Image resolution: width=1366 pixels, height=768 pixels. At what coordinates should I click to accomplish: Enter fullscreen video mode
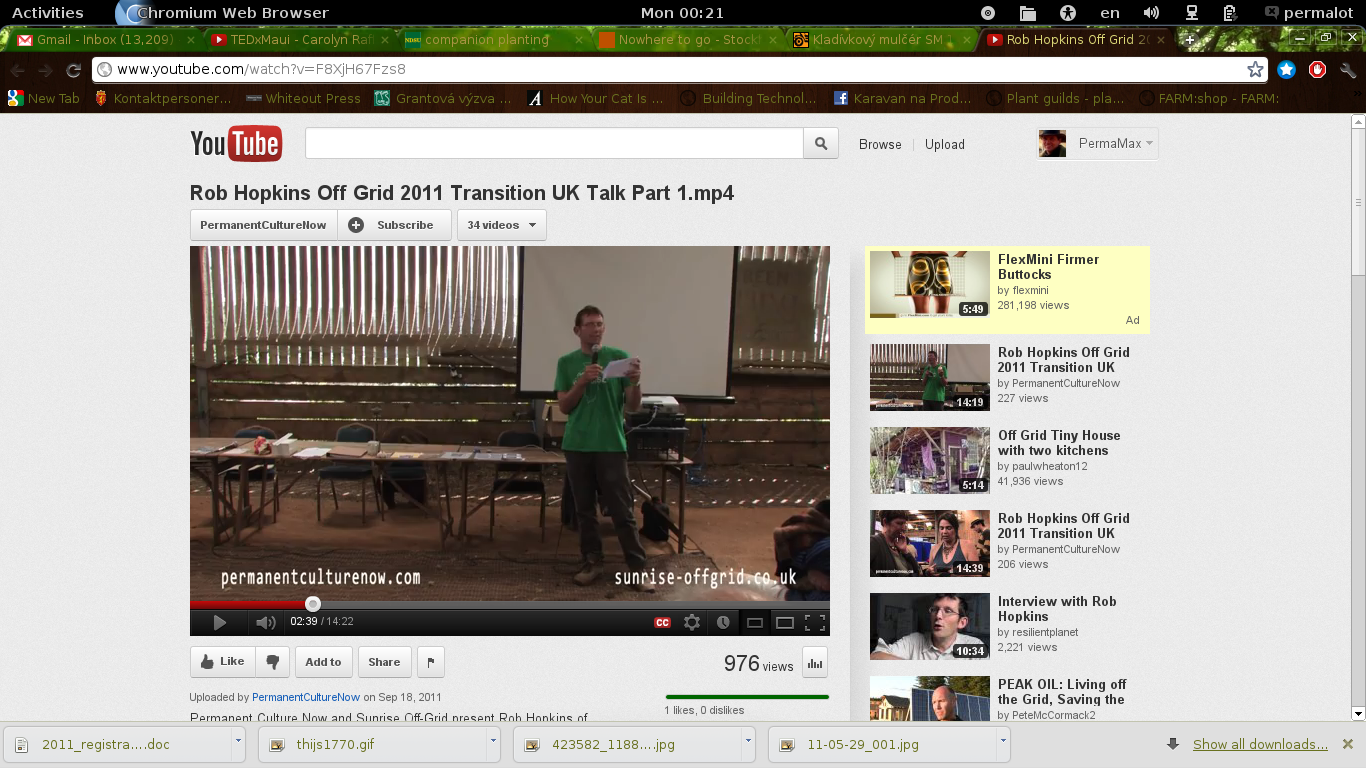(815, 622)
